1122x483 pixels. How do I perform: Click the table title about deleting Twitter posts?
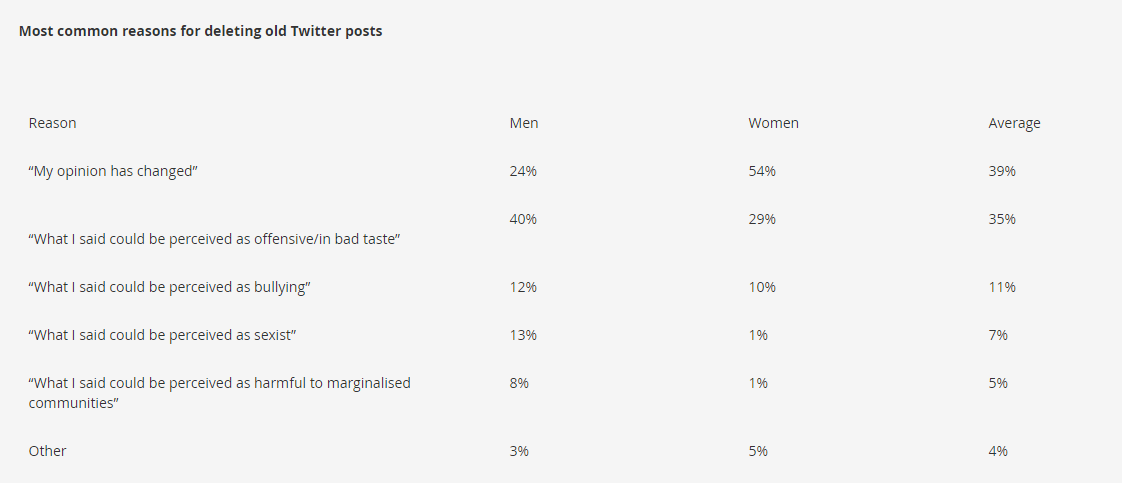200,31
